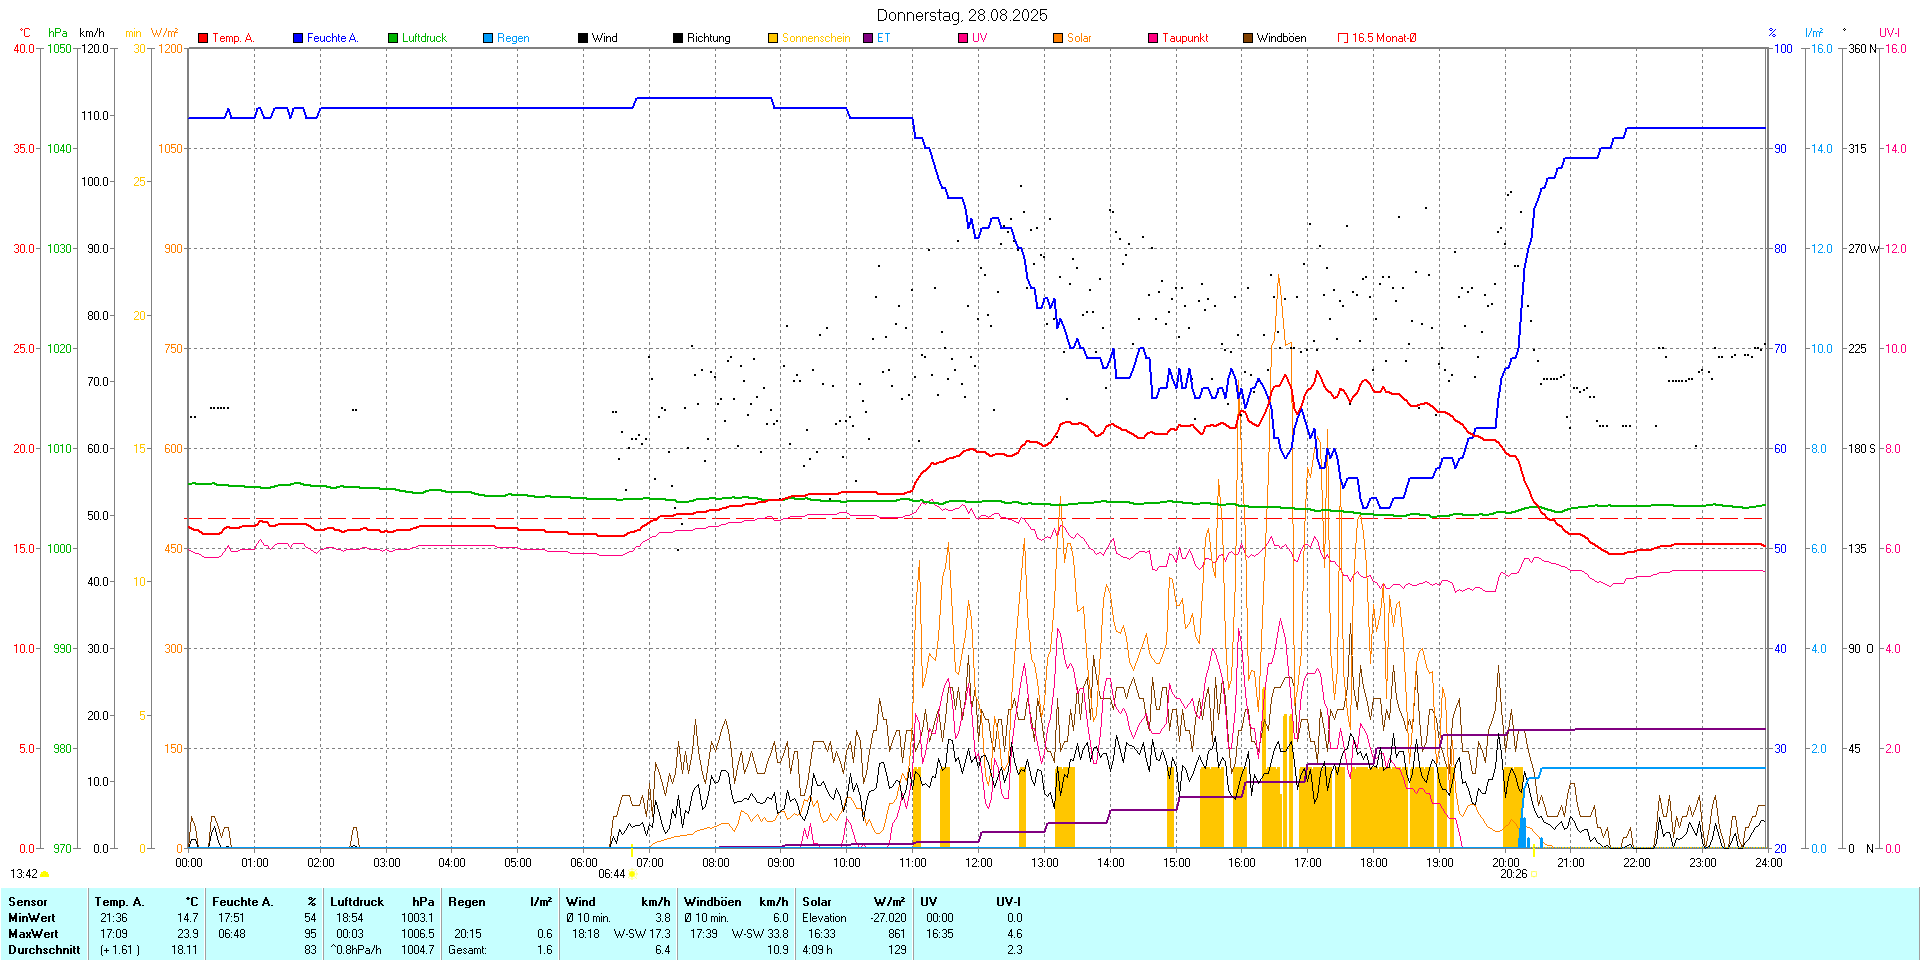
Task: Toggle the 16.5 Monat-Ø legend box
Action: pyautogui.click(x=1343, y=38)
